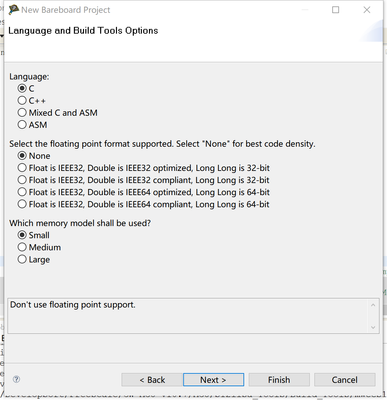This screenshot has height=400, width=387.
Task: Select C language radio button
Action: click(x=22, y=88)
